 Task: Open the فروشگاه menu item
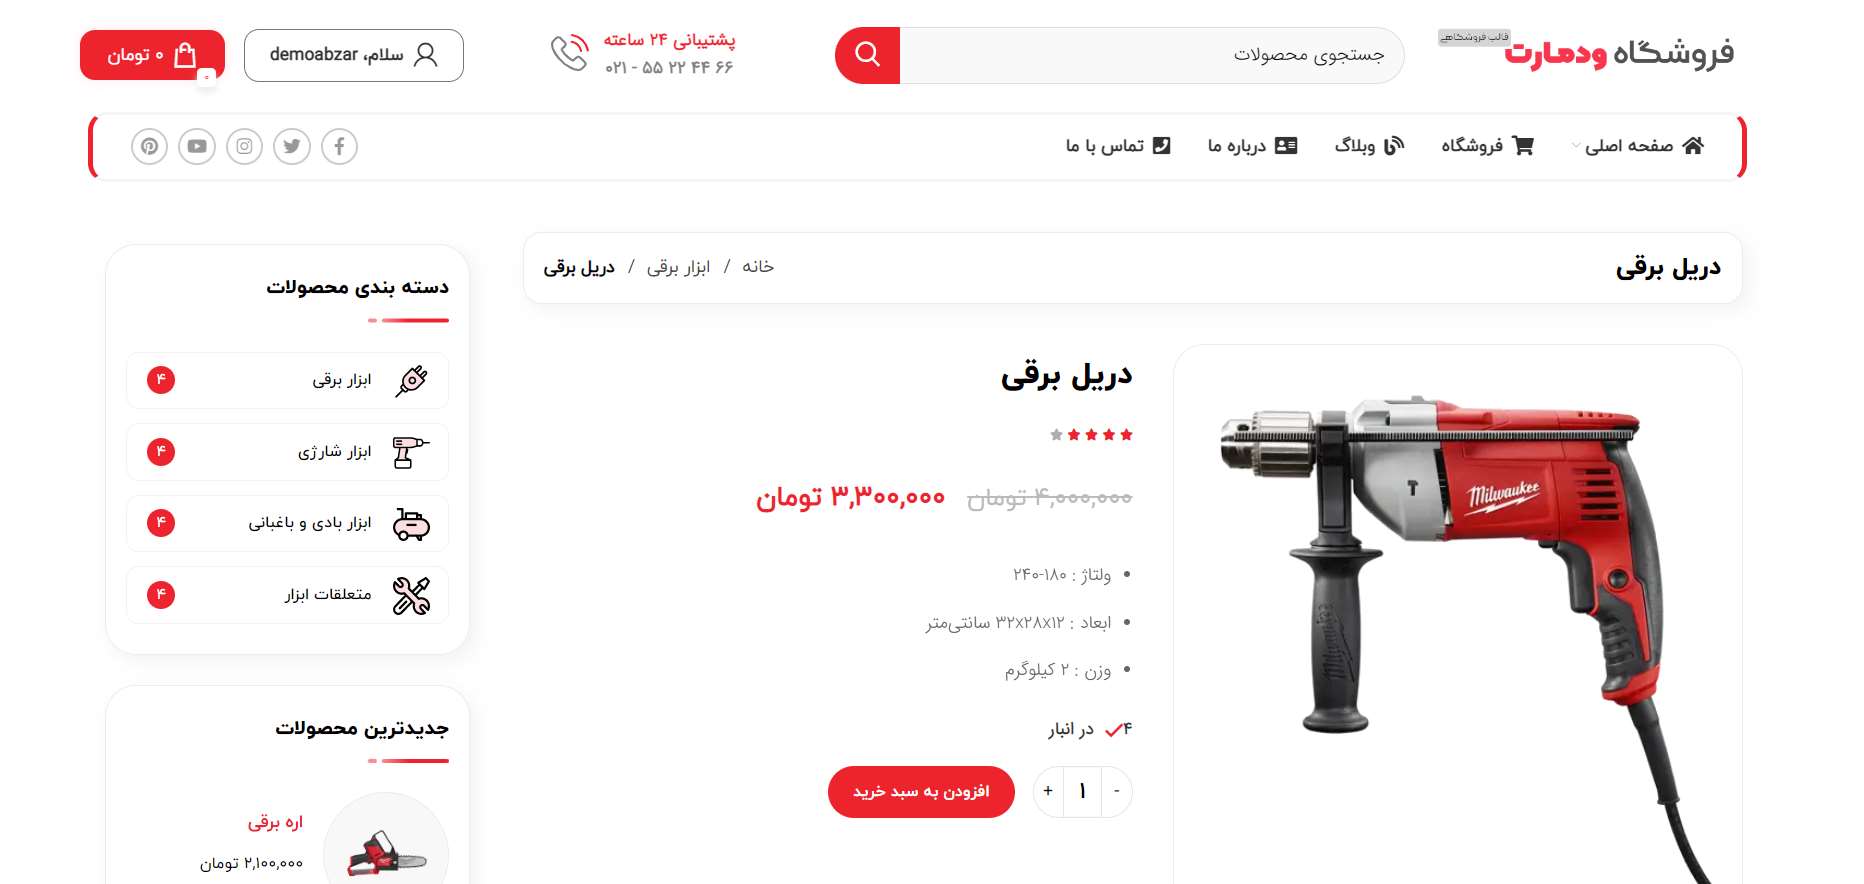coord(1487,146)
